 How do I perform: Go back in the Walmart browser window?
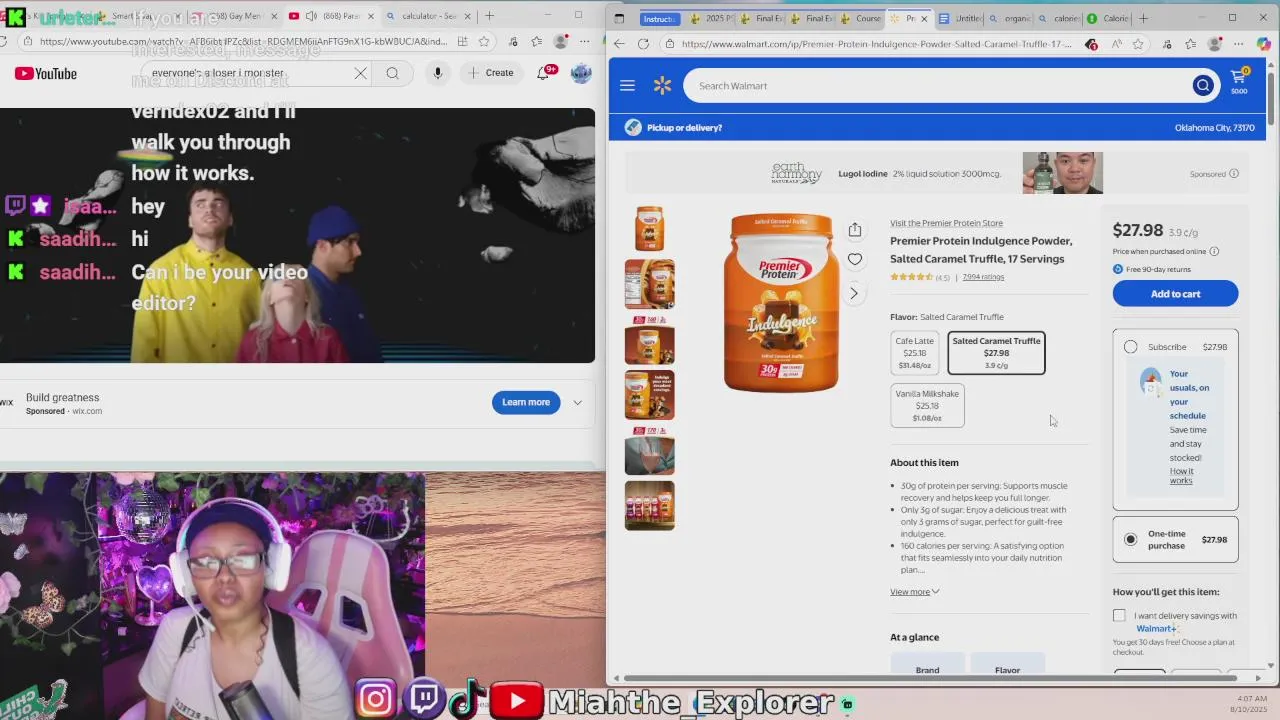click(619, 44)
